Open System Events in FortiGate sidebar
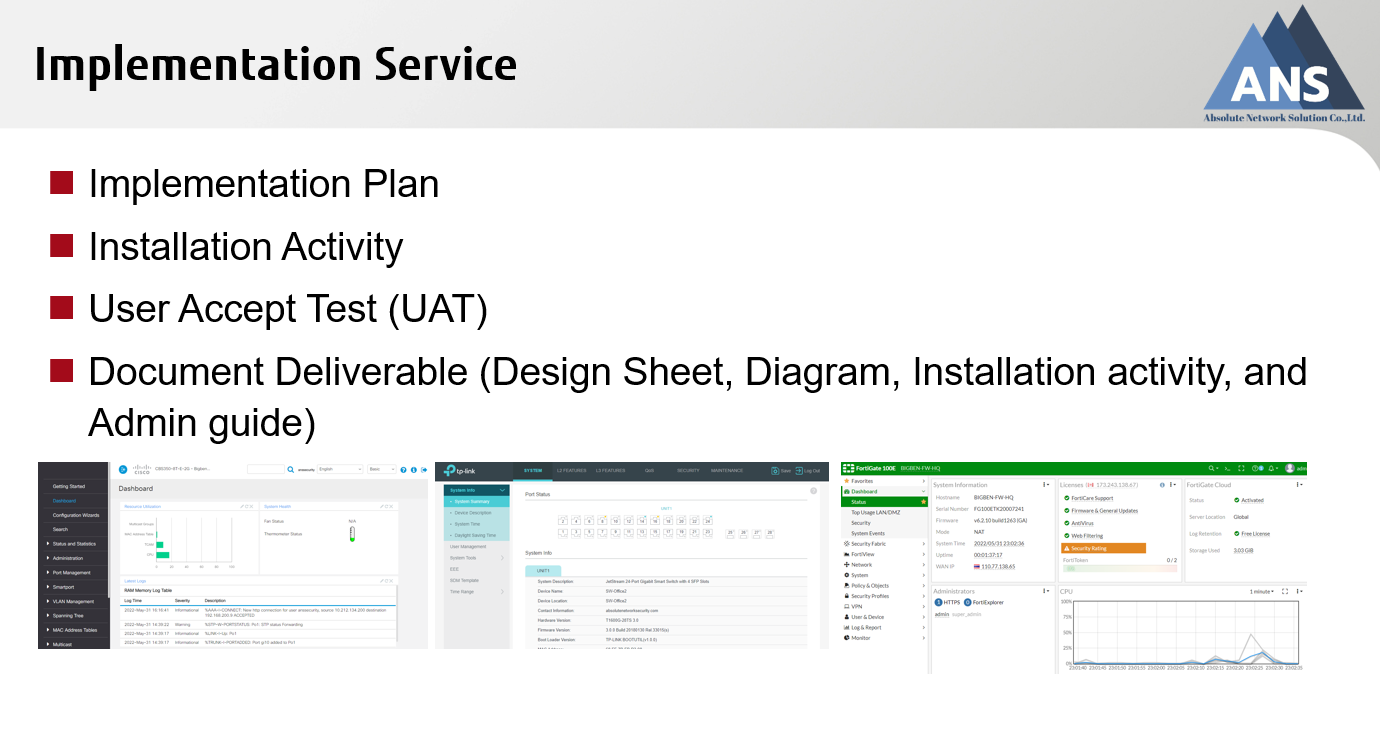This screenshot has height=737, width=1380. pos(868,533)
